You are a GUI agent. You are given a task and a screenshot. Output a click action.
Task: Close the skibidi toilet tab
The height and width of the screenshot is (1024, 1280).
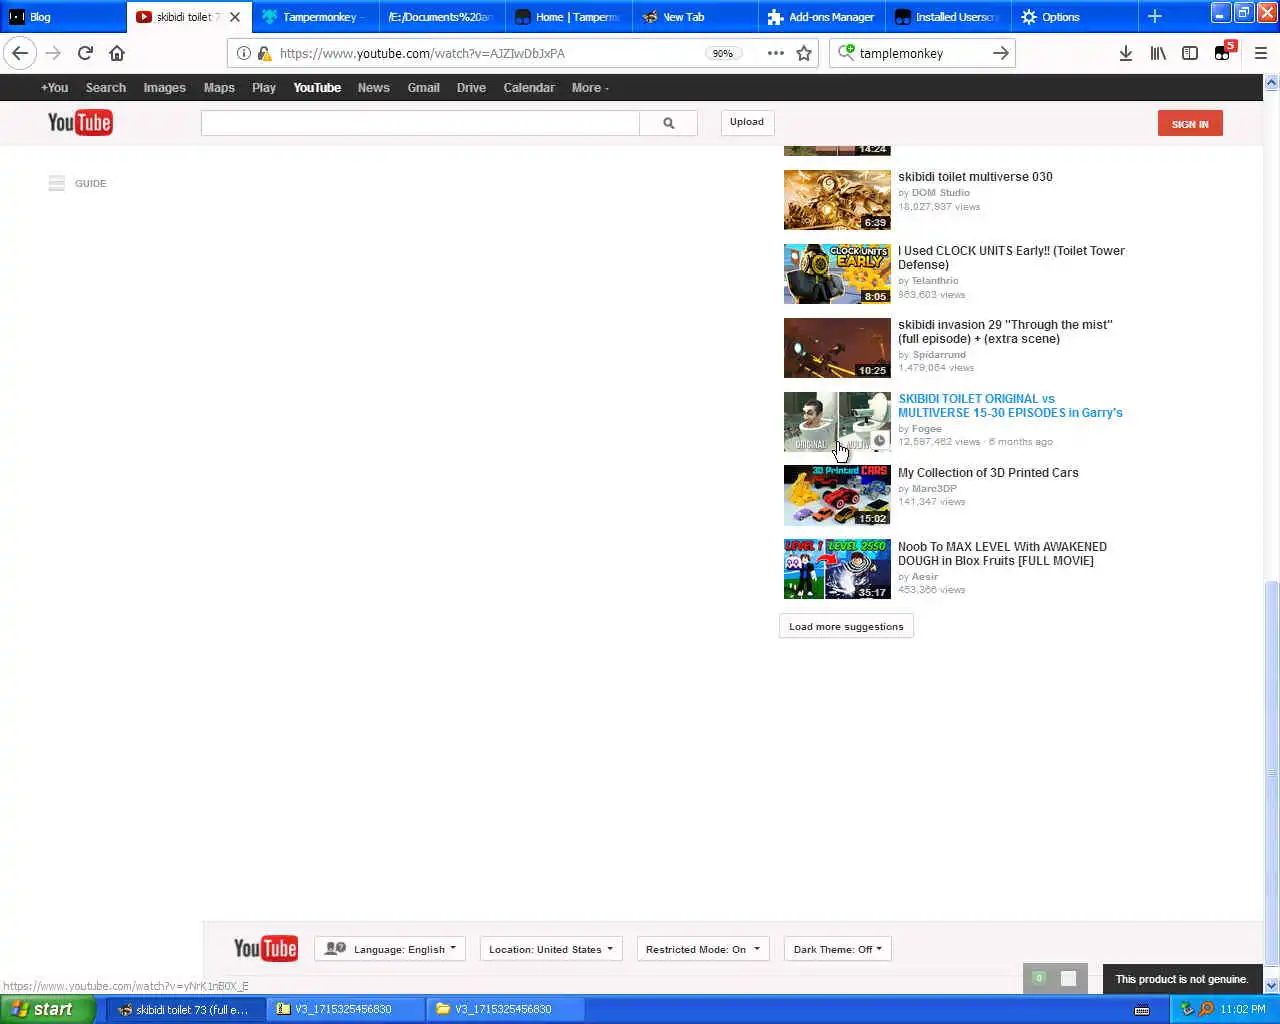point(235,17)
